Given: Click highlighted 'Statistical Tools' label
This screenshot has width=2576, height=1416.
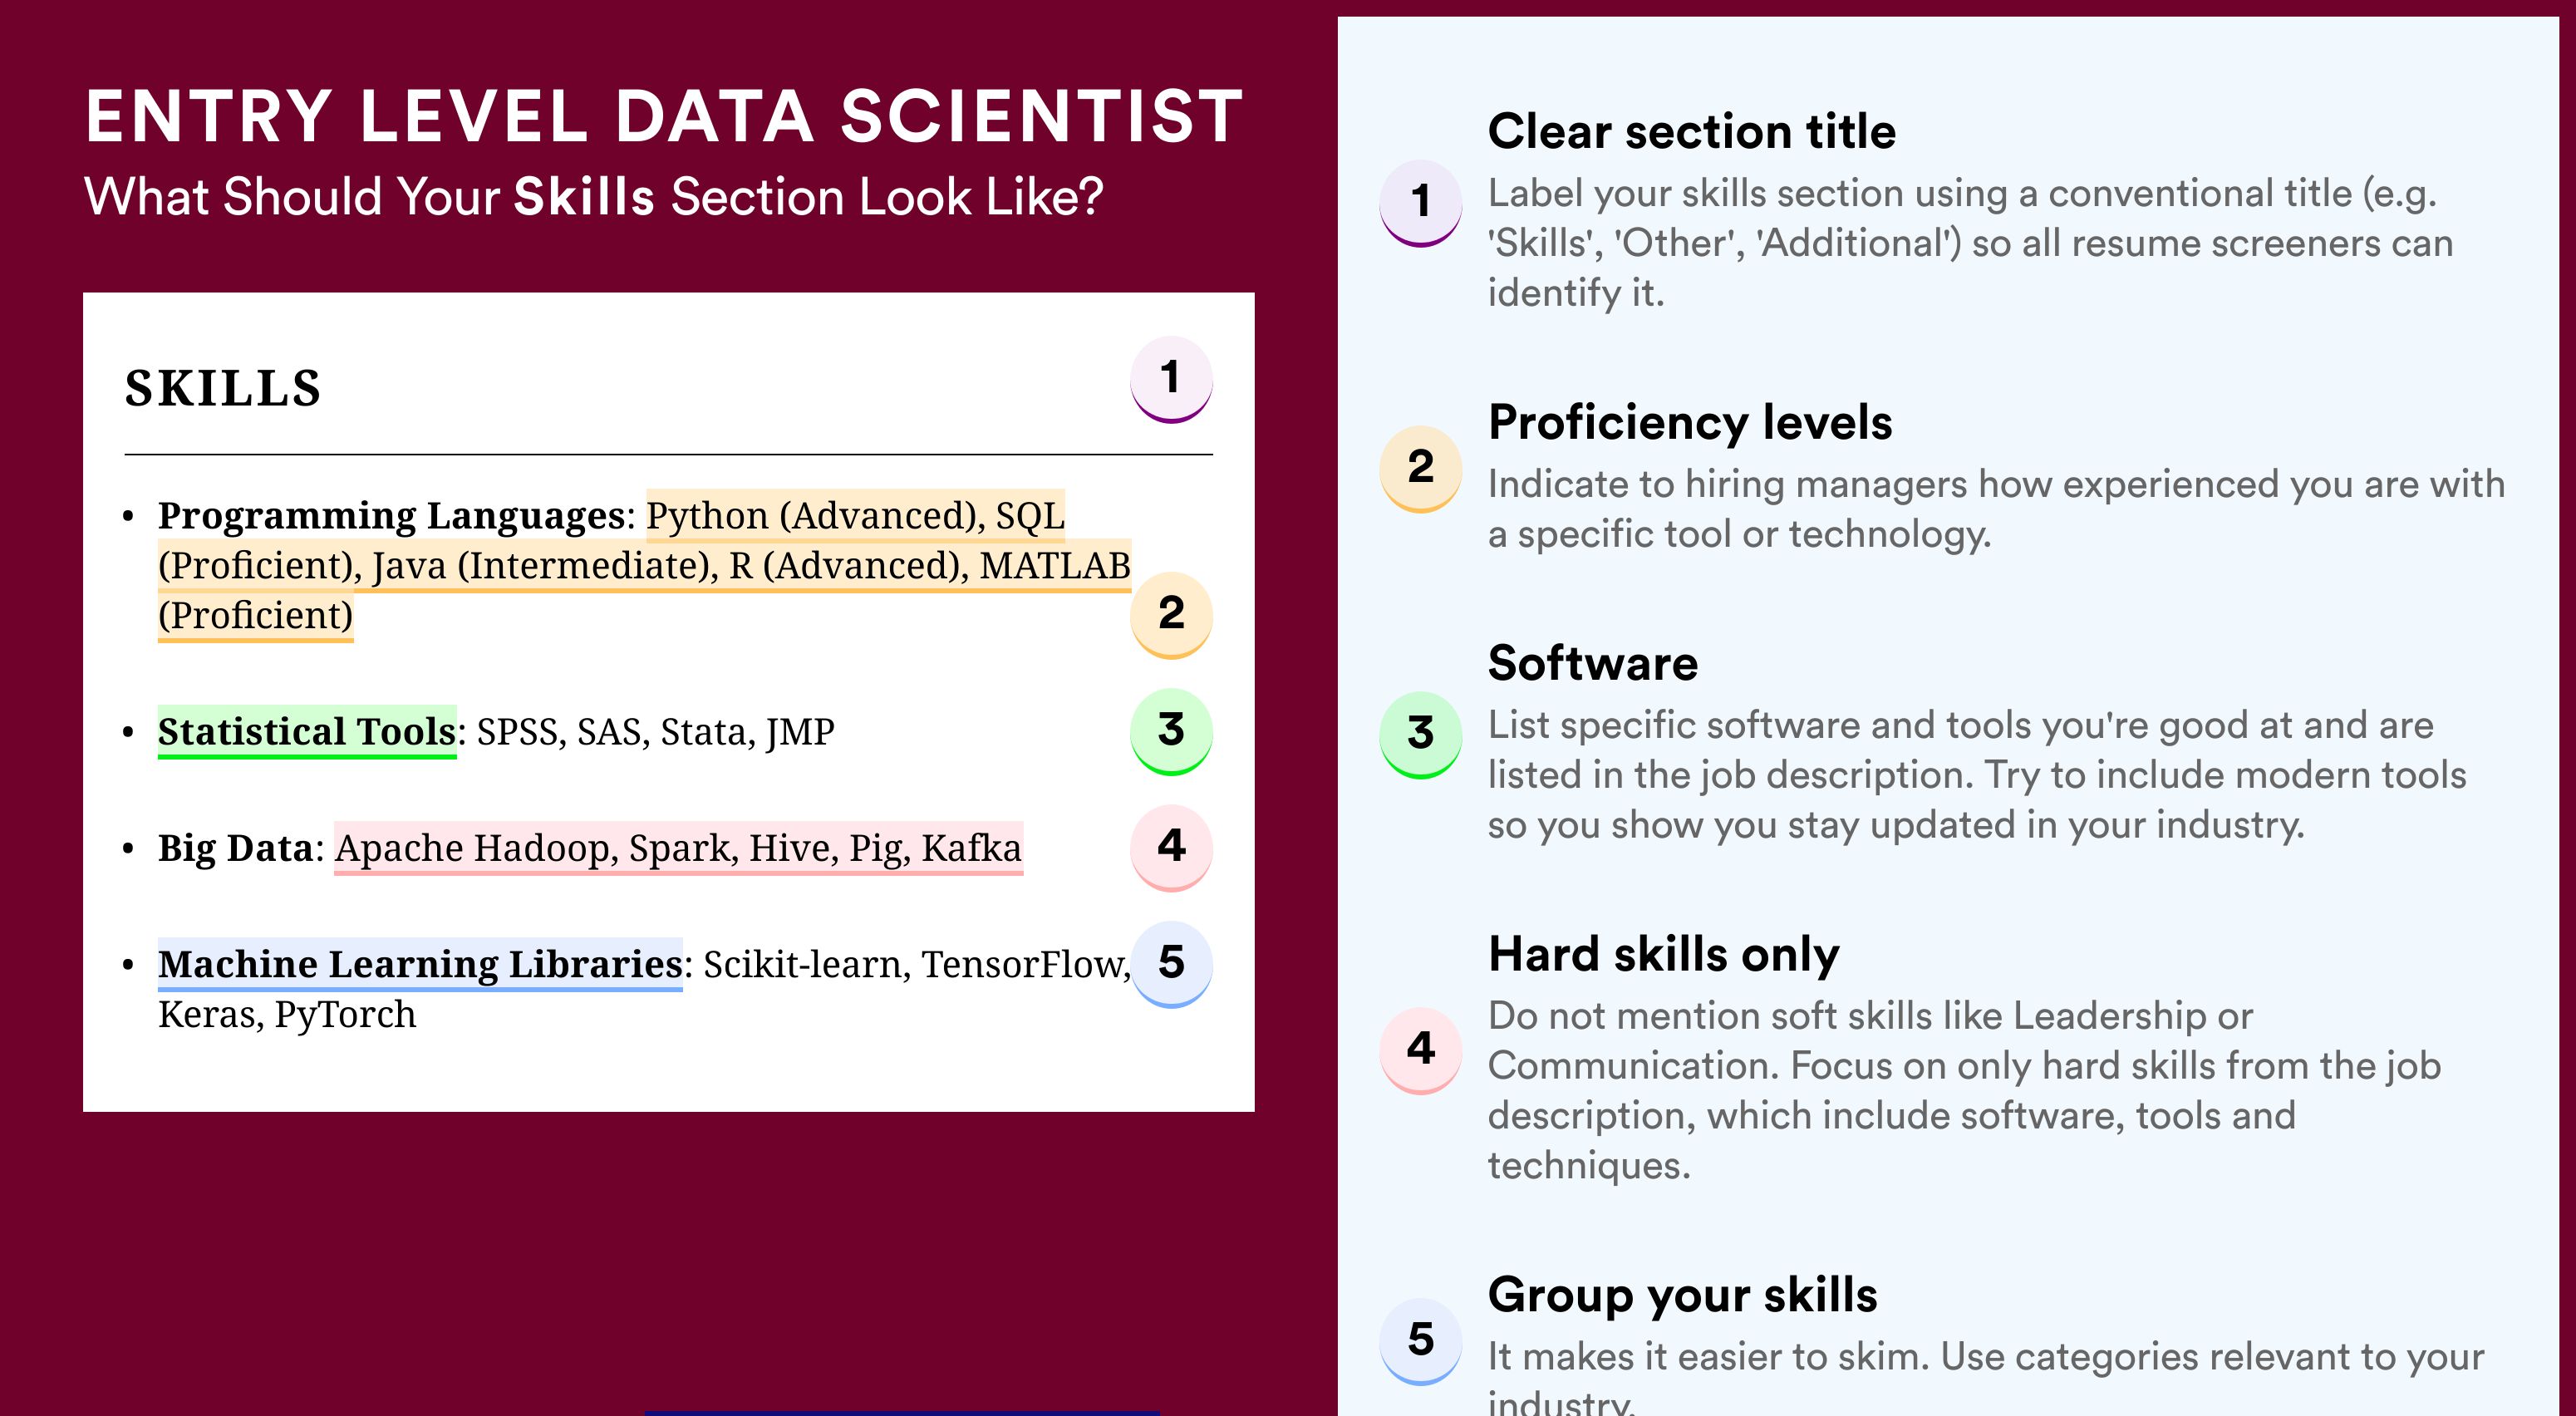Looking at the screenshot, I should click(x=307, y=731).
